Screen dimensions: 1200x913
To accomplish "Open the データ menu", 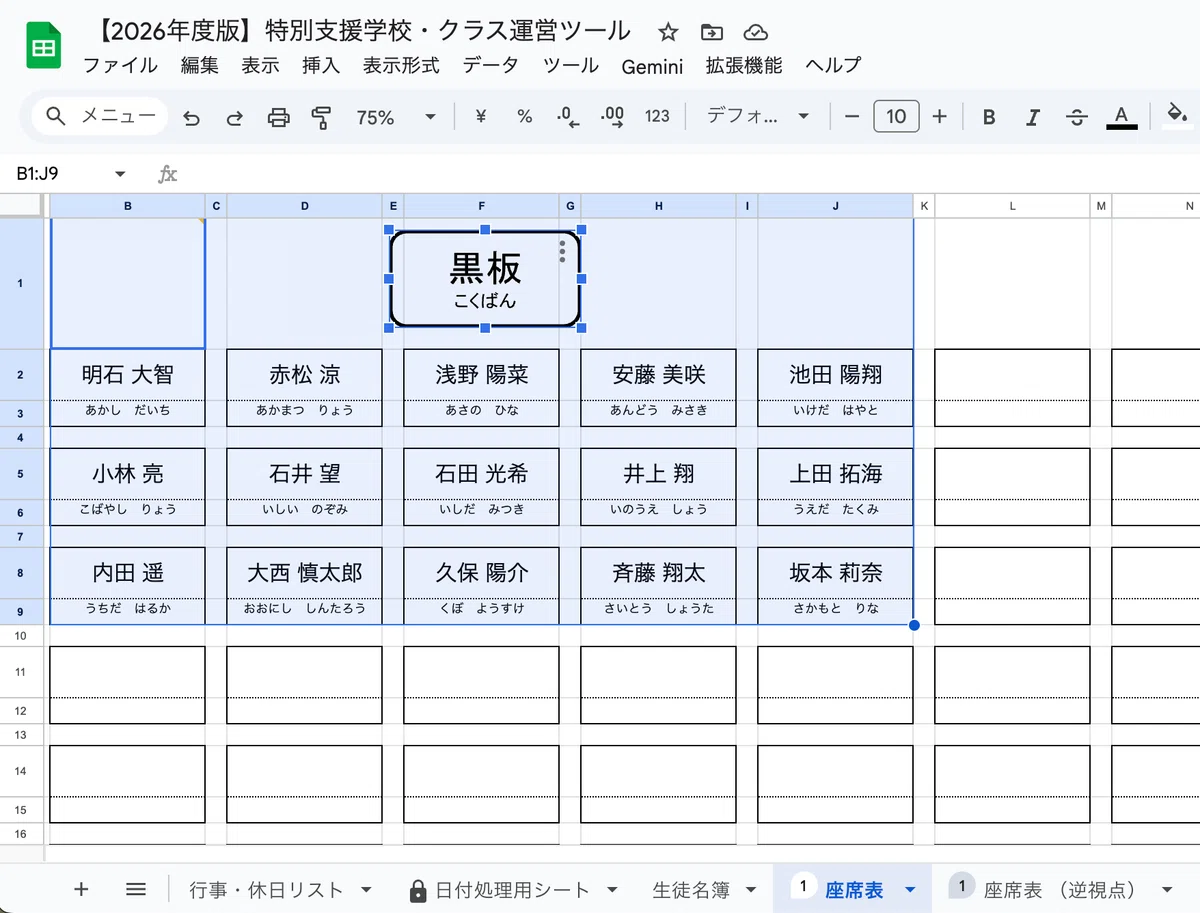I will coord(490,66).
